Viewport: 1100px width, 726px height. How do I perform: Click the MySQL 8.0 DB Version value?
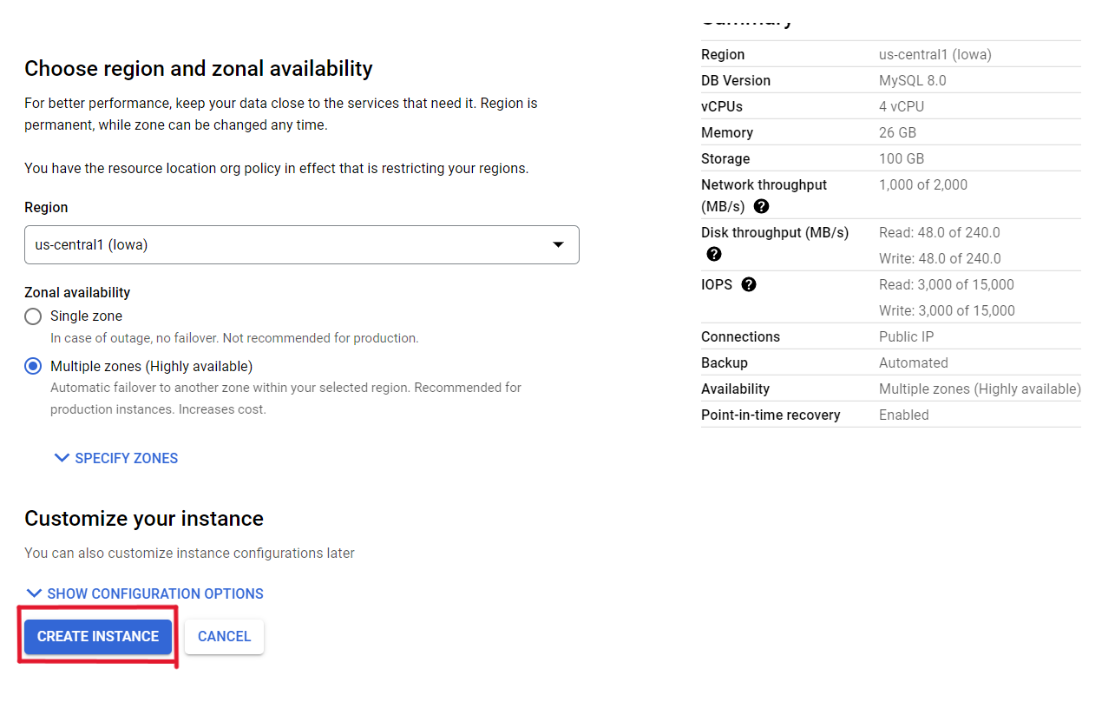[912, 81]
